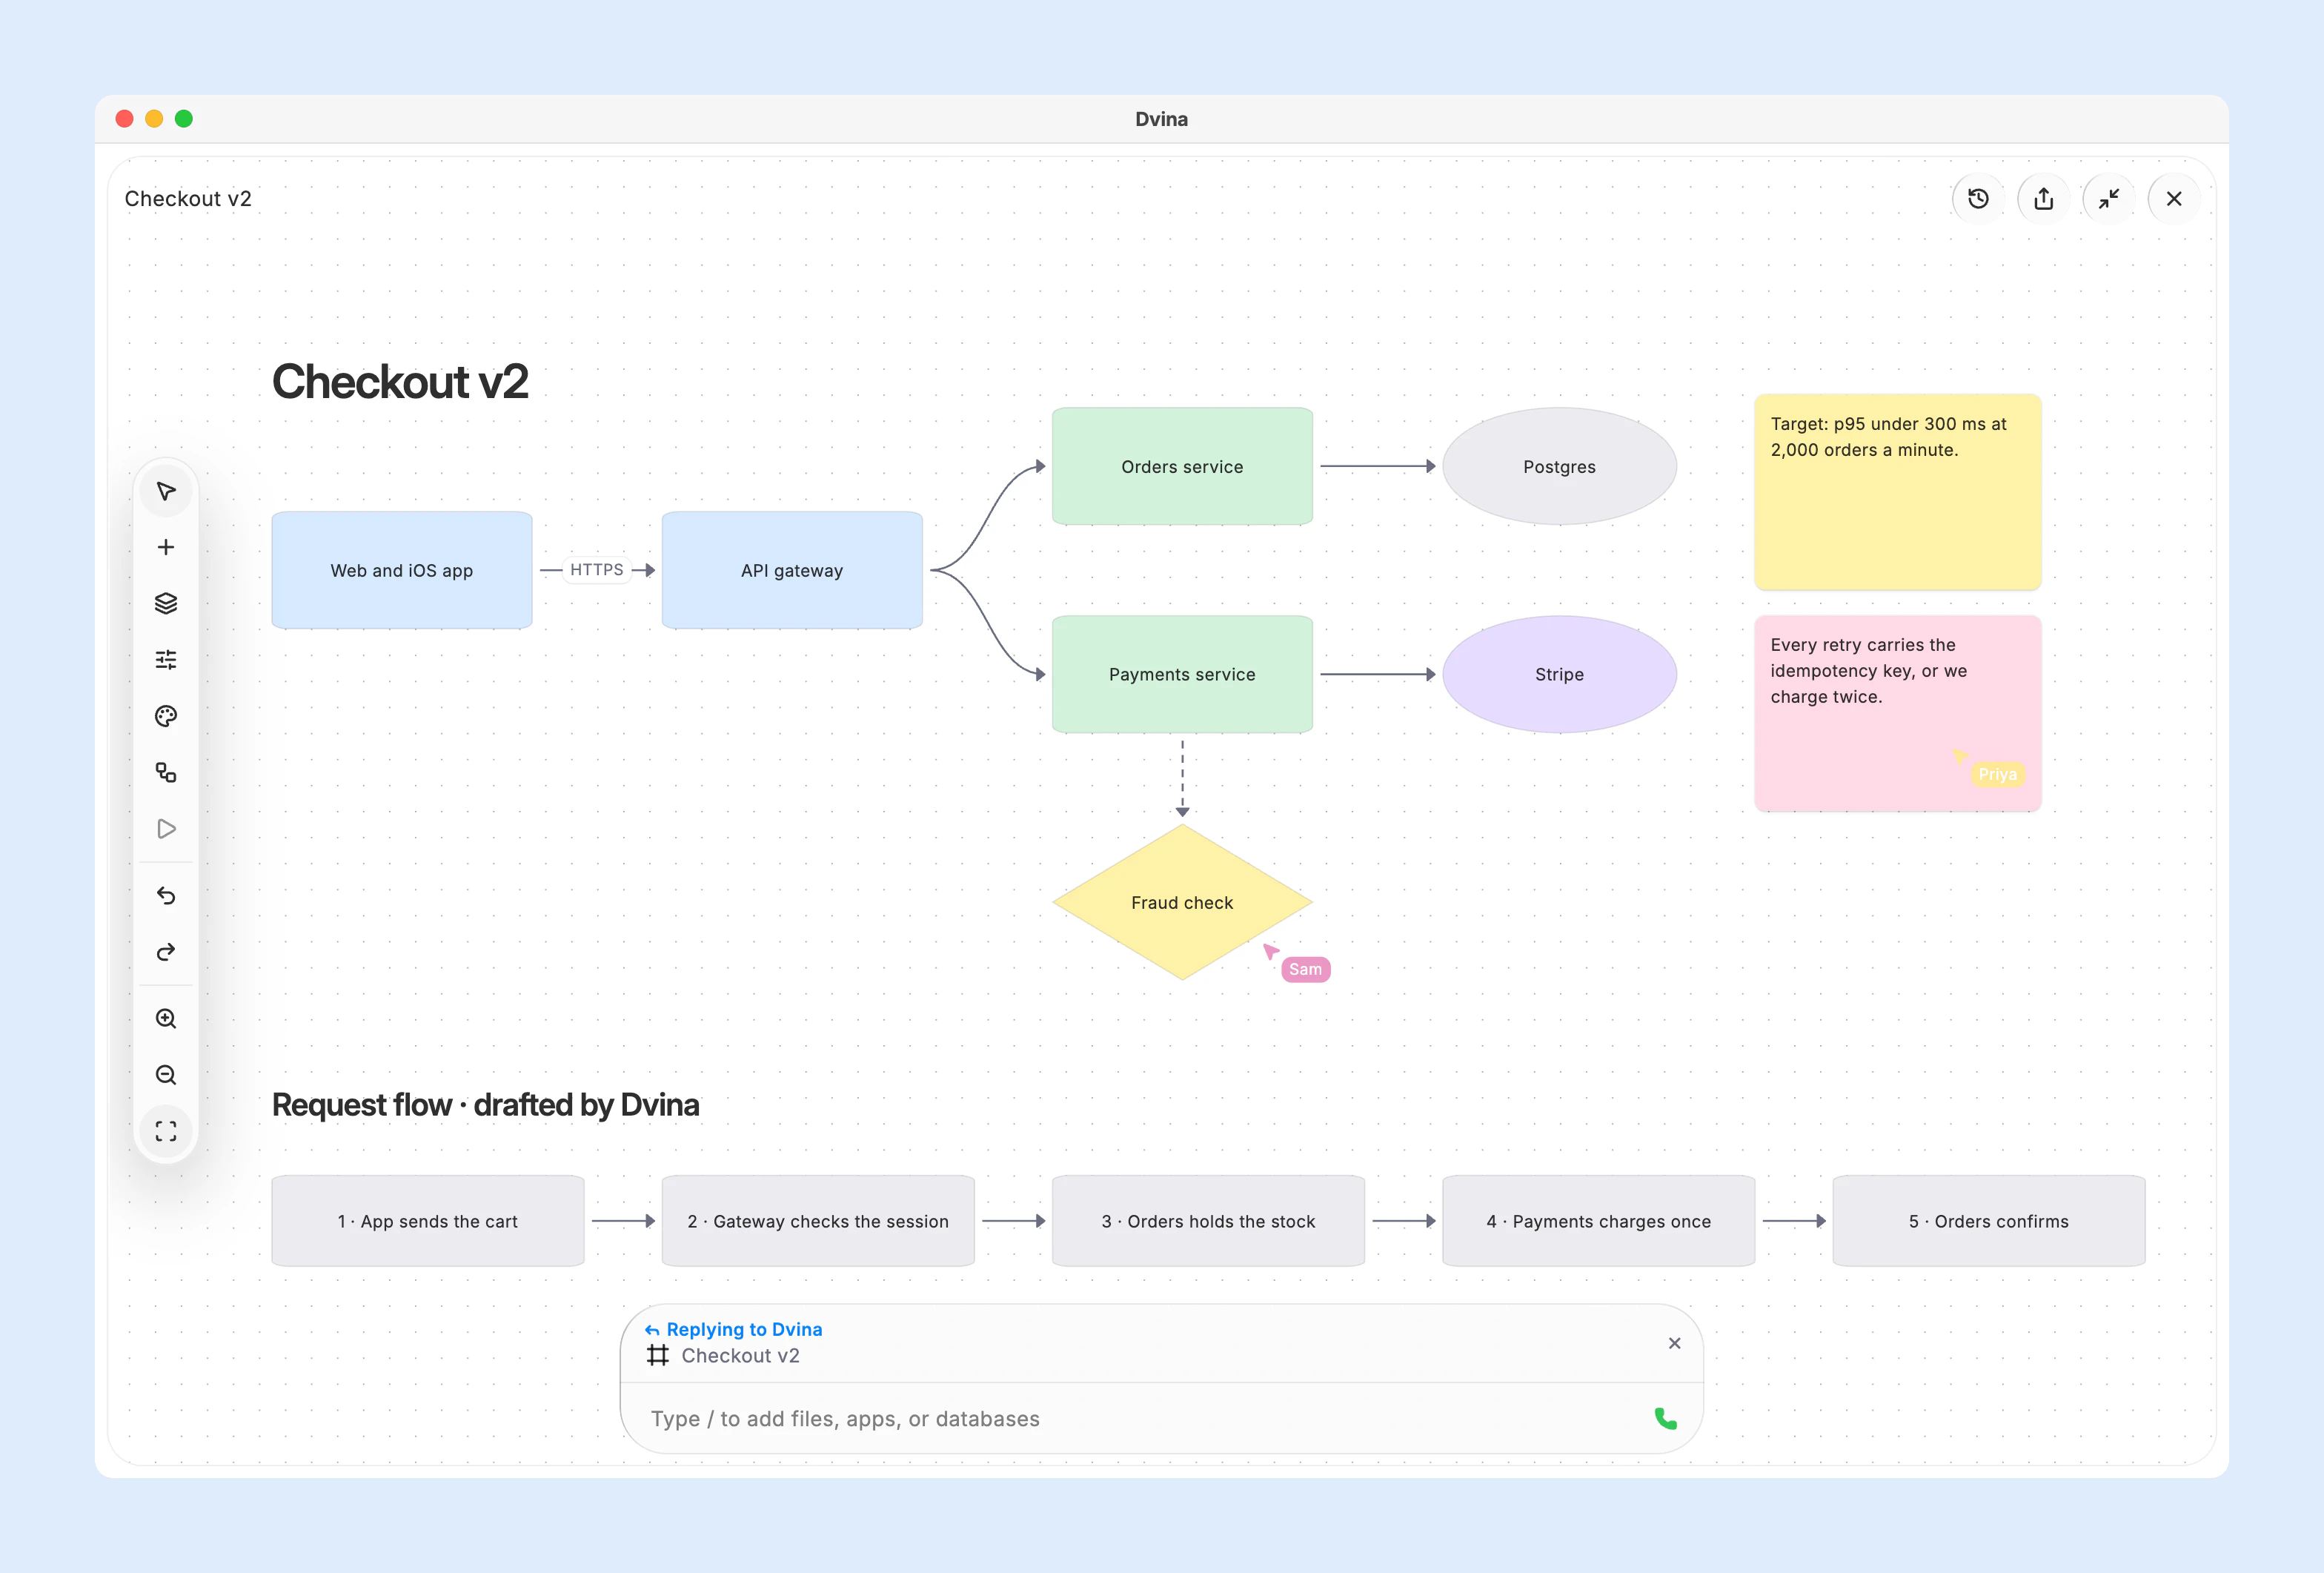The width and height of the screenshot is (2324, 1573).
Task: Select step 4 Payments charges once
Action: coord(1598,1221)
